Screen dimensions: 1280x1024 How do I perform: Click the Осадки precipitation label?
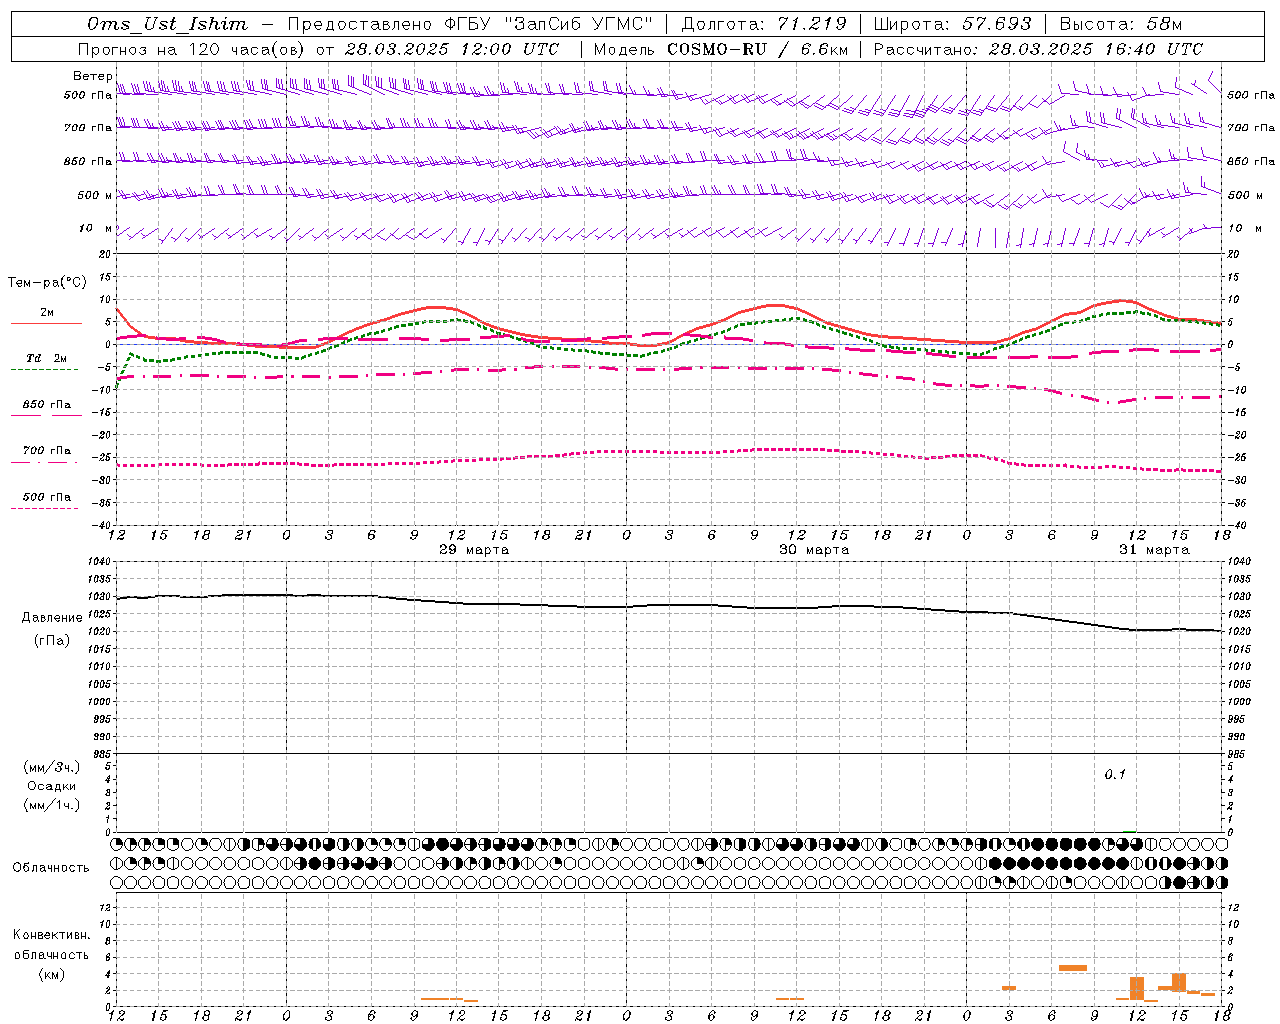[51, 786]
